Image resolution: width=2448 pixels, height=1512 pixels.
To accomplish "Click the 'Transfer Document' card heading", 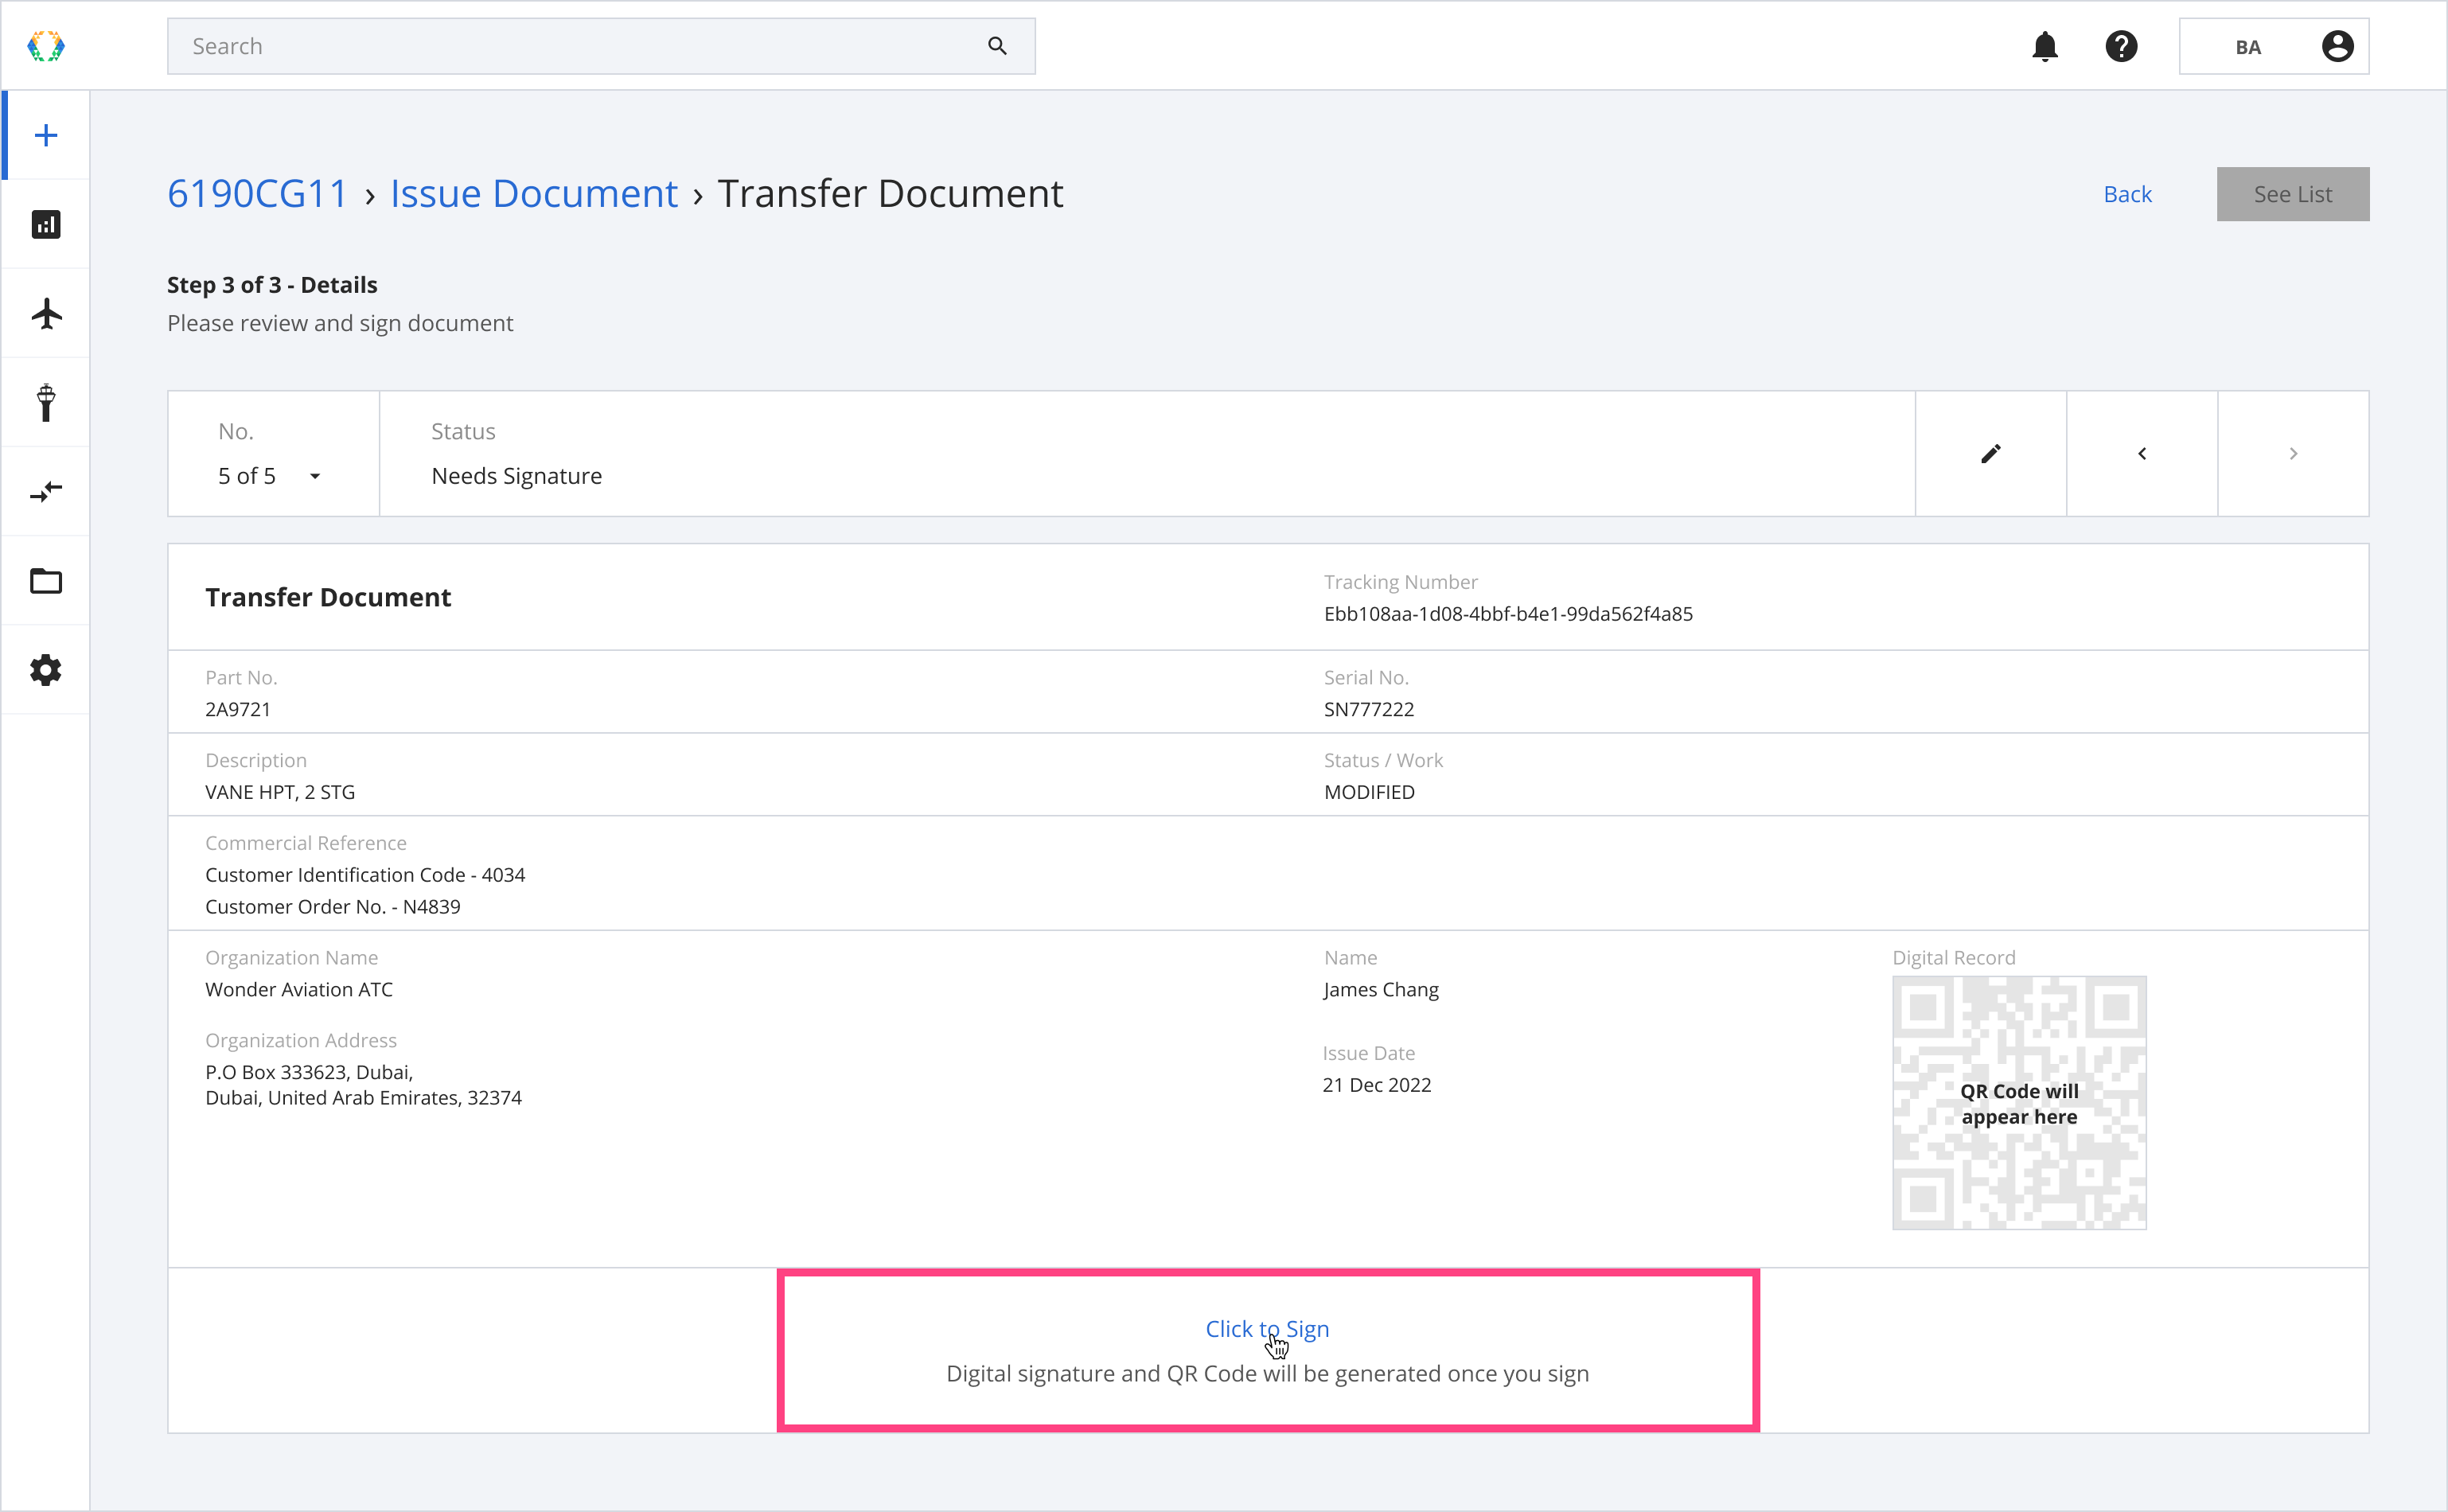I will coord(328,597).
